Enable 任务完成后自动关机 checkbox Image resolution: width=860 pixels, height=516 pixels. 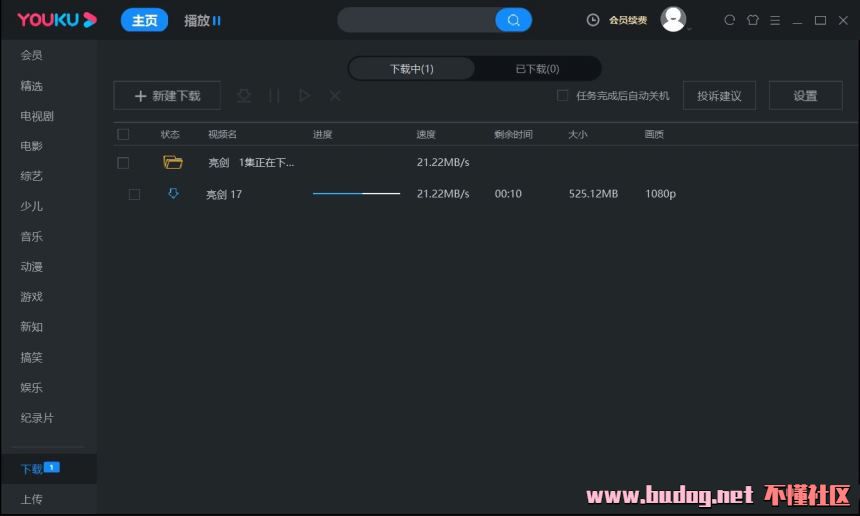[562, 95]
